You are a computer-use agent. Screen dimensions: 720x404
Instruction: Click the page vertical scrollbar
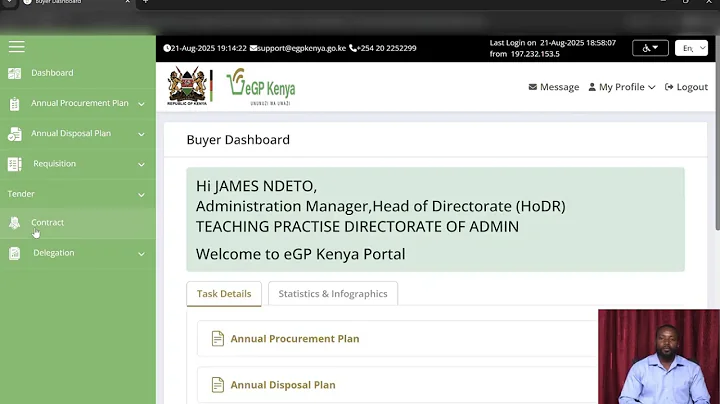717,133
